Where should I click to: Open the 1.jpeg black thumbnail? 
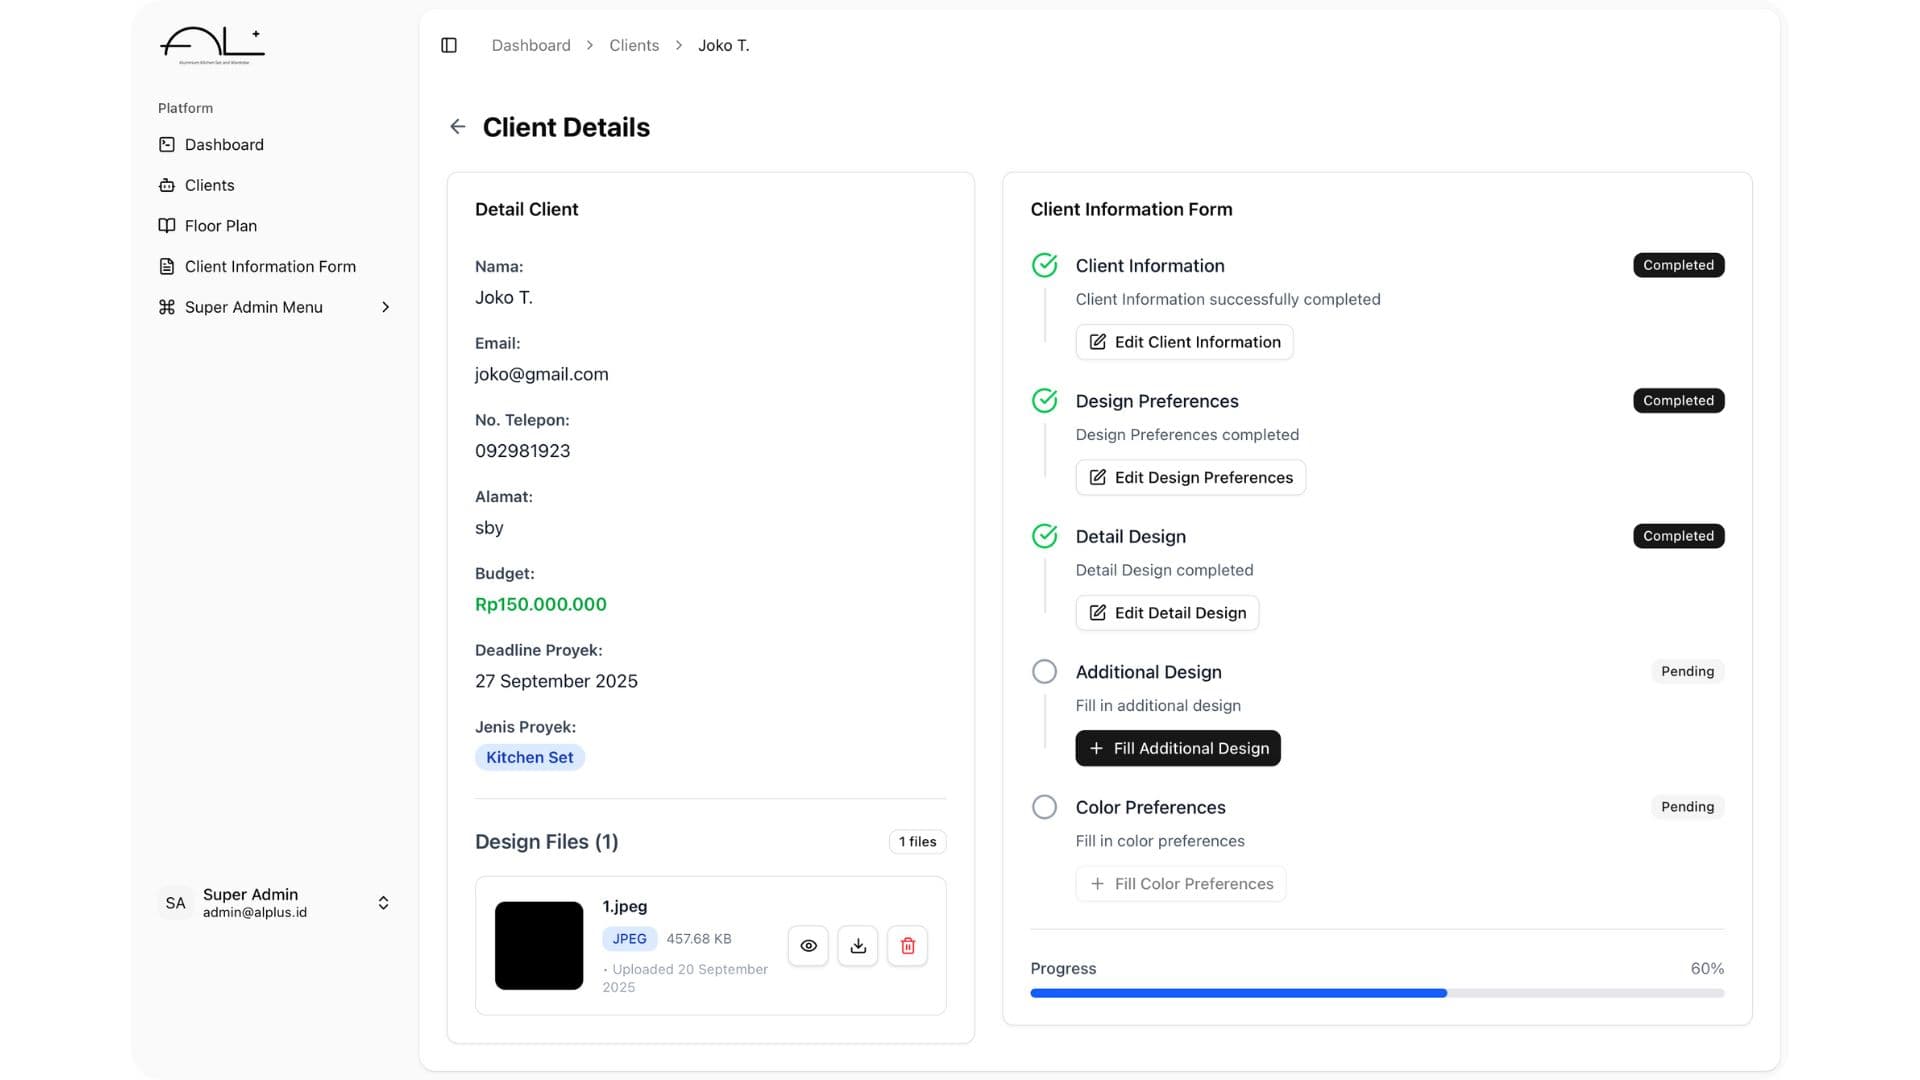[x=539, y=946]
